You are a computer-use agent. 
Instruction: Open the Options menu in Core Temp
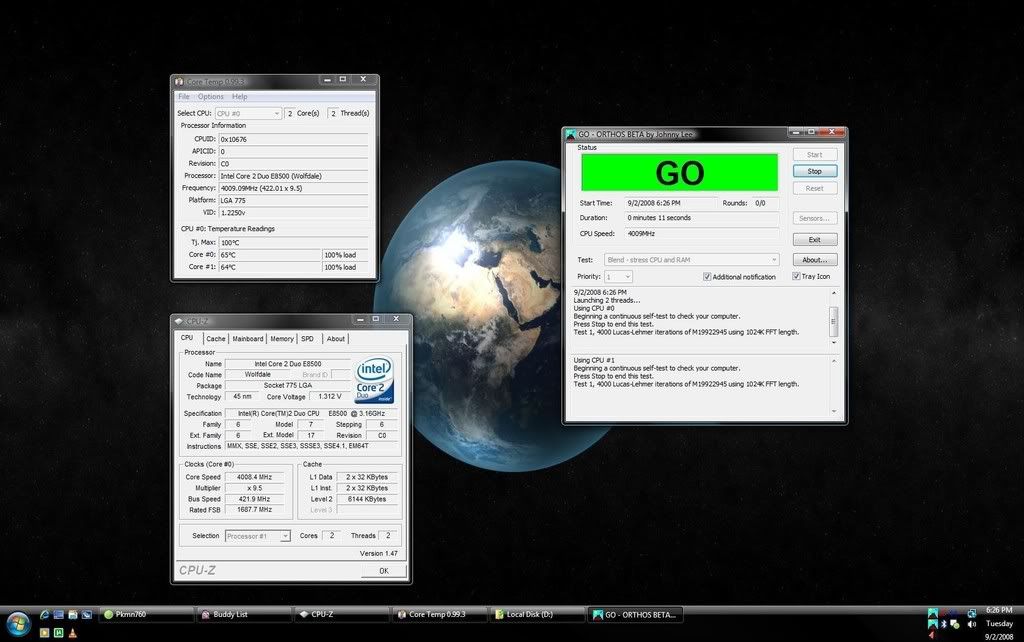pos(209,96)
